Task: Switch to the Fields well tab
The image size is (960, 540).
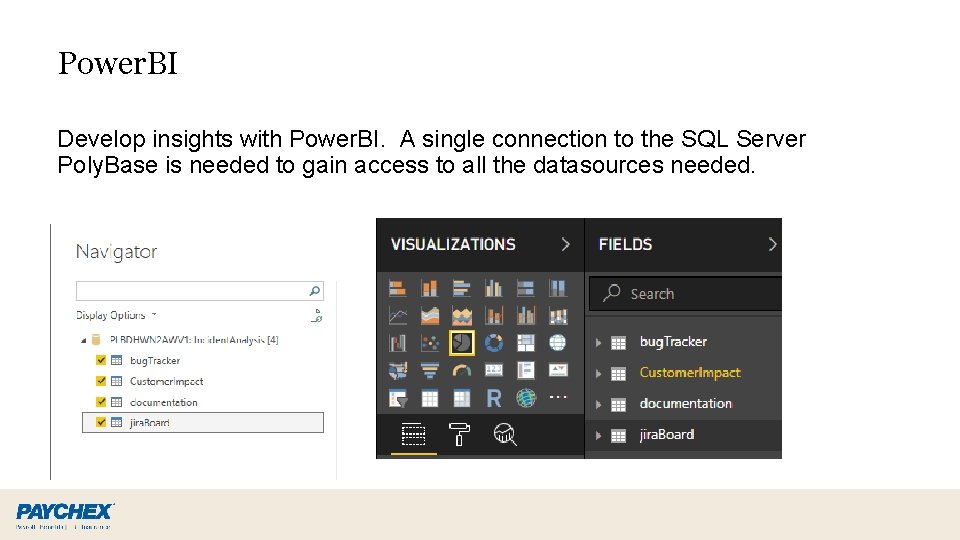Action: click(413, 434)
